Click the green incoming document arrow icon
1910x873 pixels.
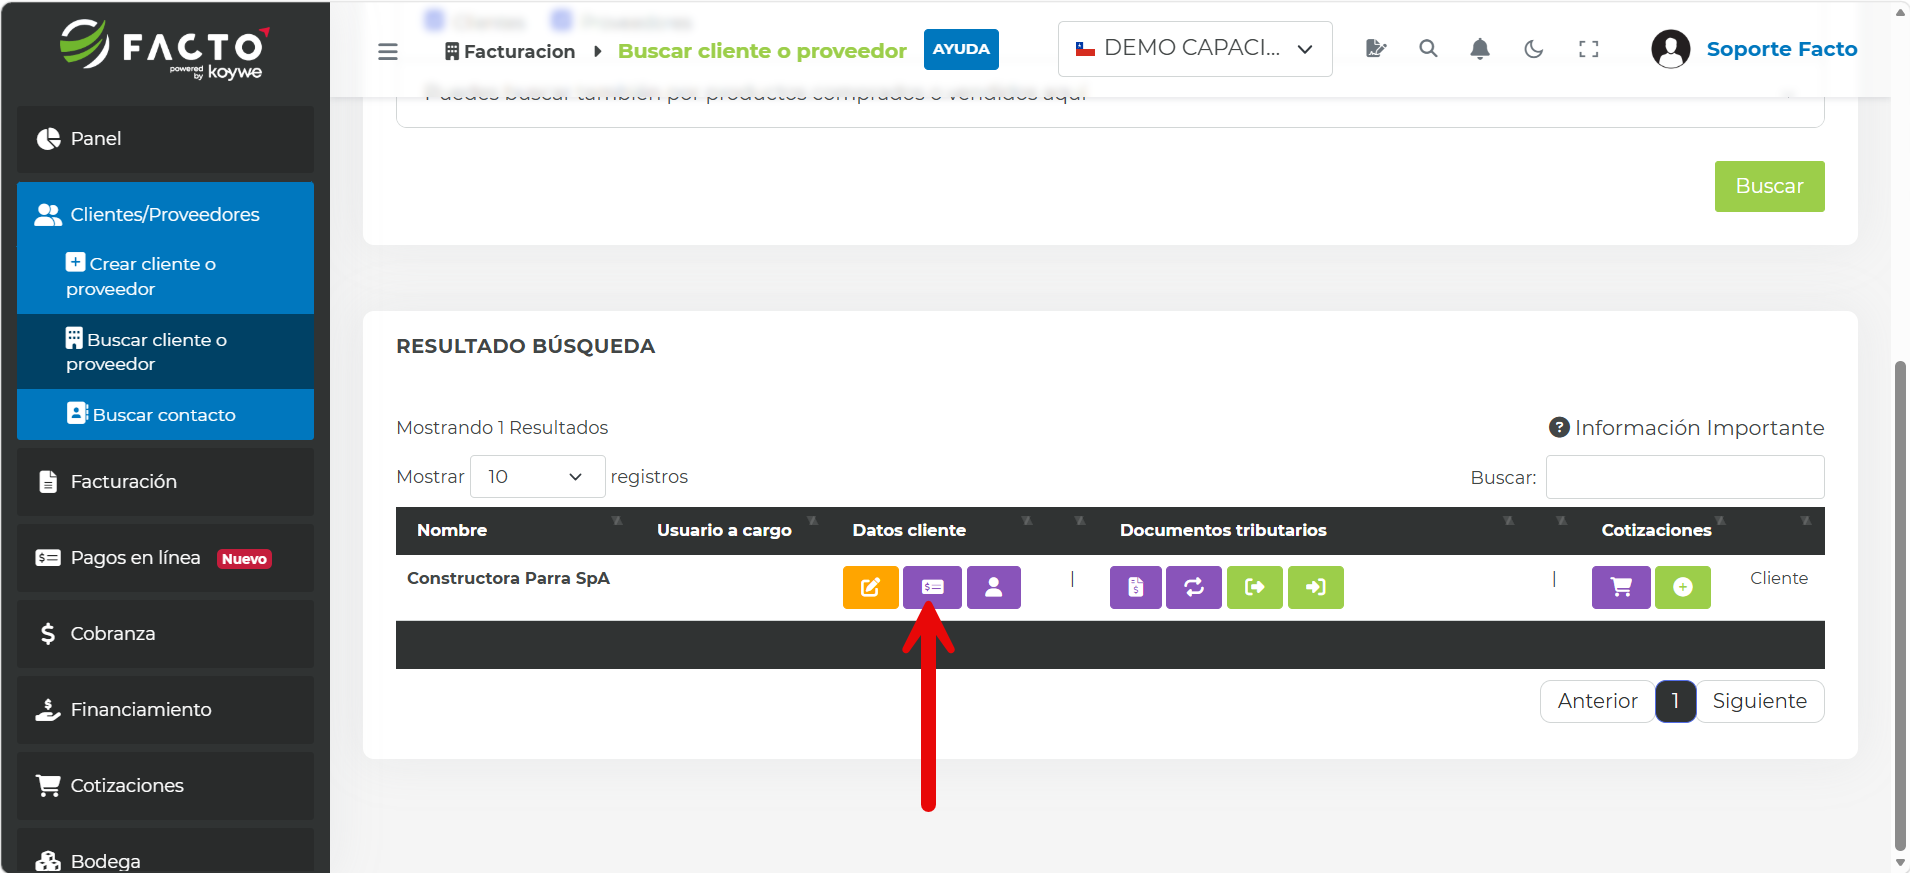pos(1316,587)
